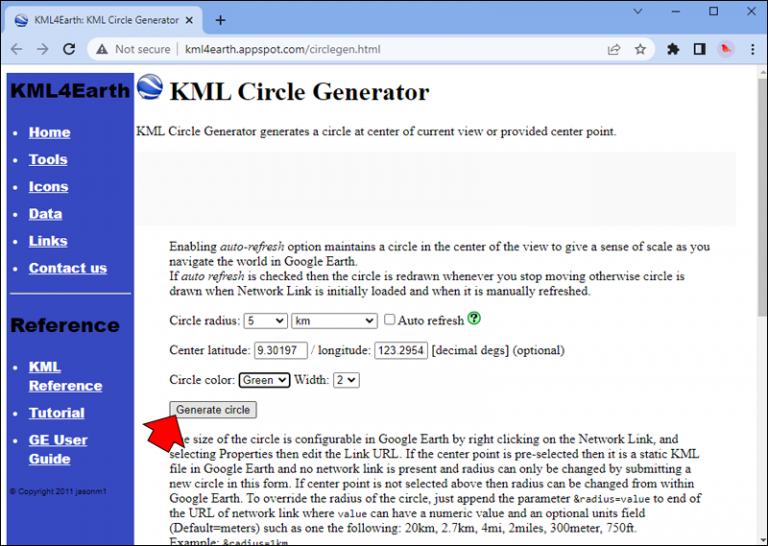Bookmark this page with the star icon
Viewport: 768px width, 546px height.
click(640, 49)
